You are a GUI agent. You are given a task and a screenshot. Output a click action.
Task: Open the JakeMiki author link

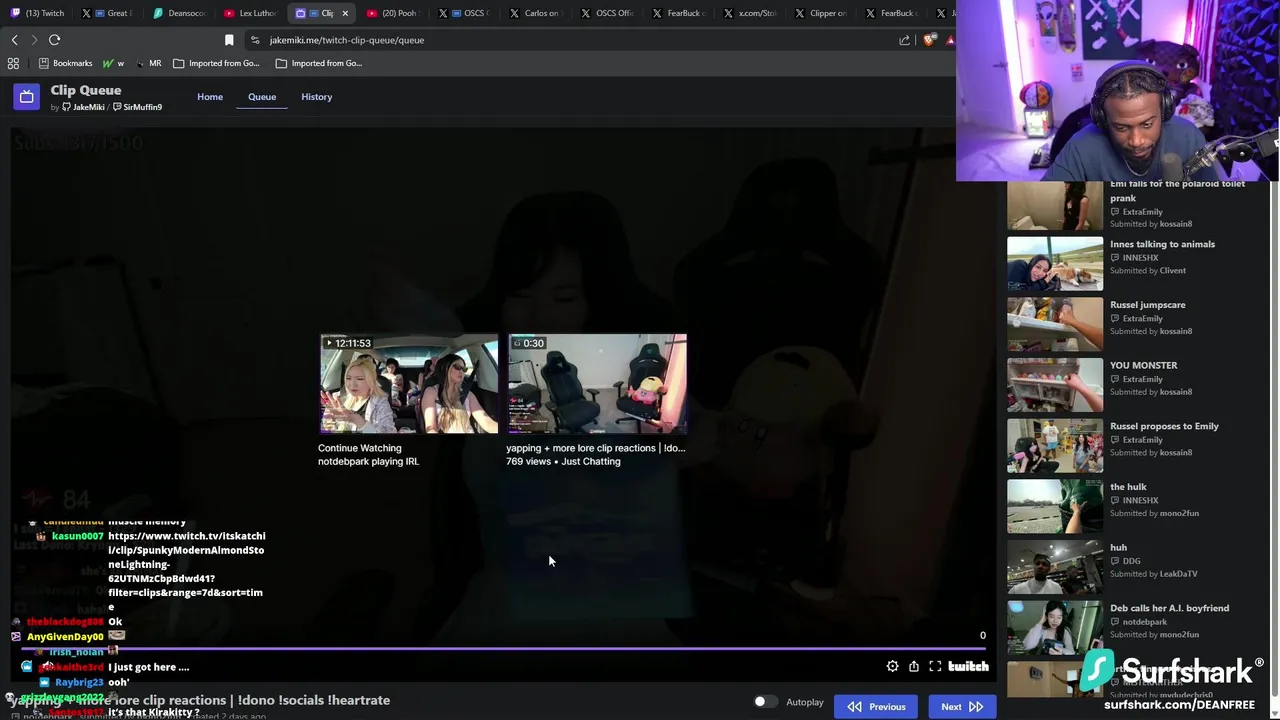tap(84, 107)
